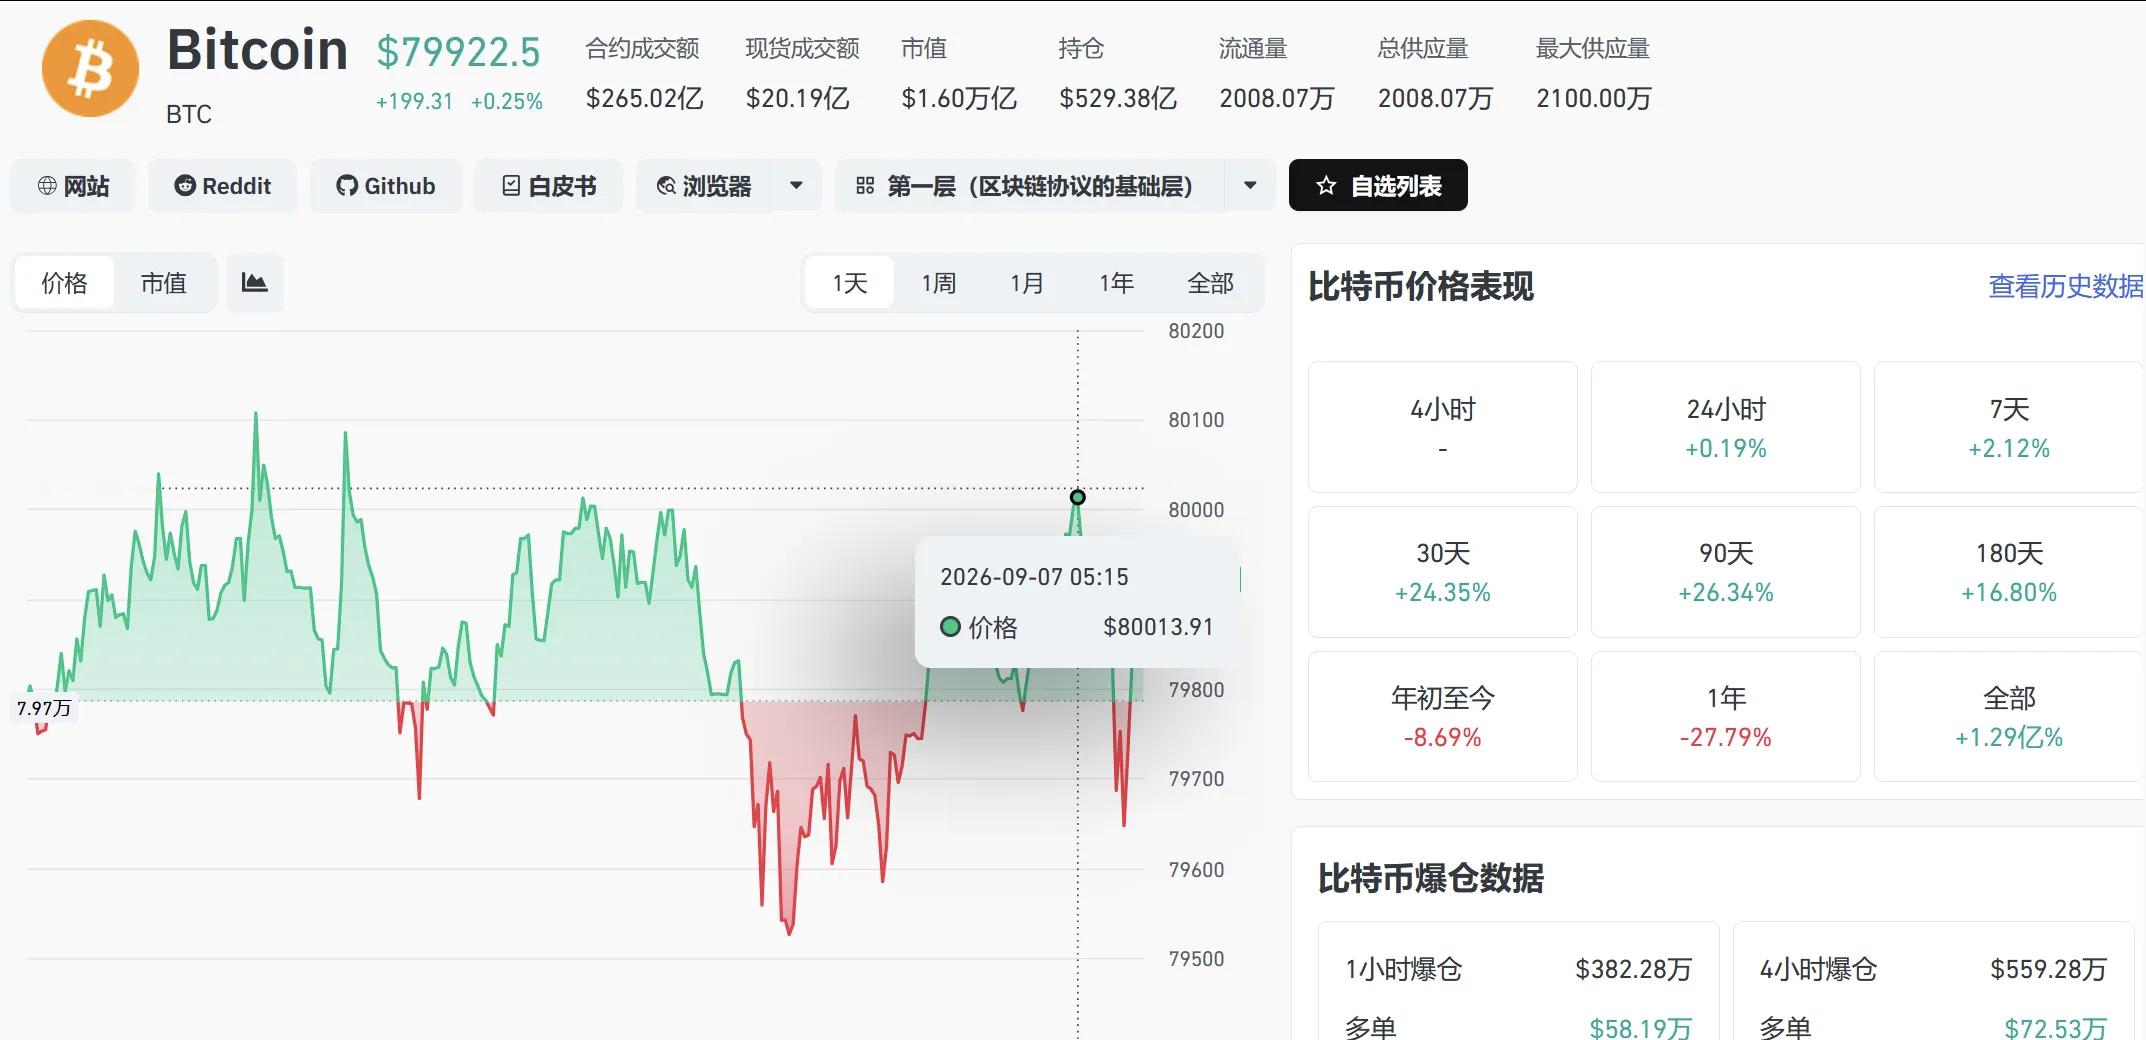Viewport: 2146px width, 1040px height.
Task: Click the 总供应量 2008.07万 value
Action: [x=1435, y=98]
